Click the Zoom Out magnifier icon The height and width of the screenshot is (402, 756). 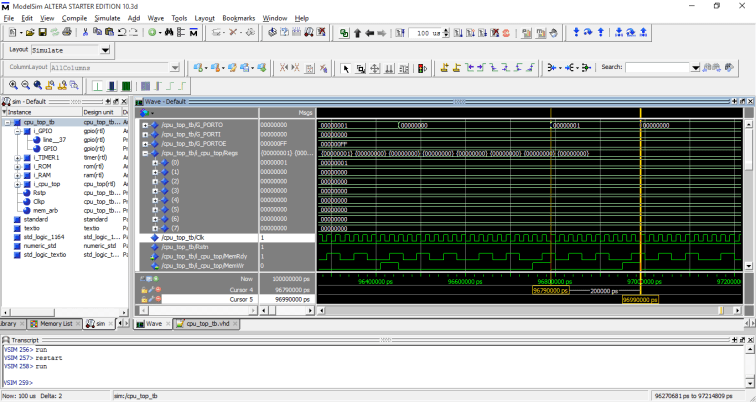[x=26, y=85]
